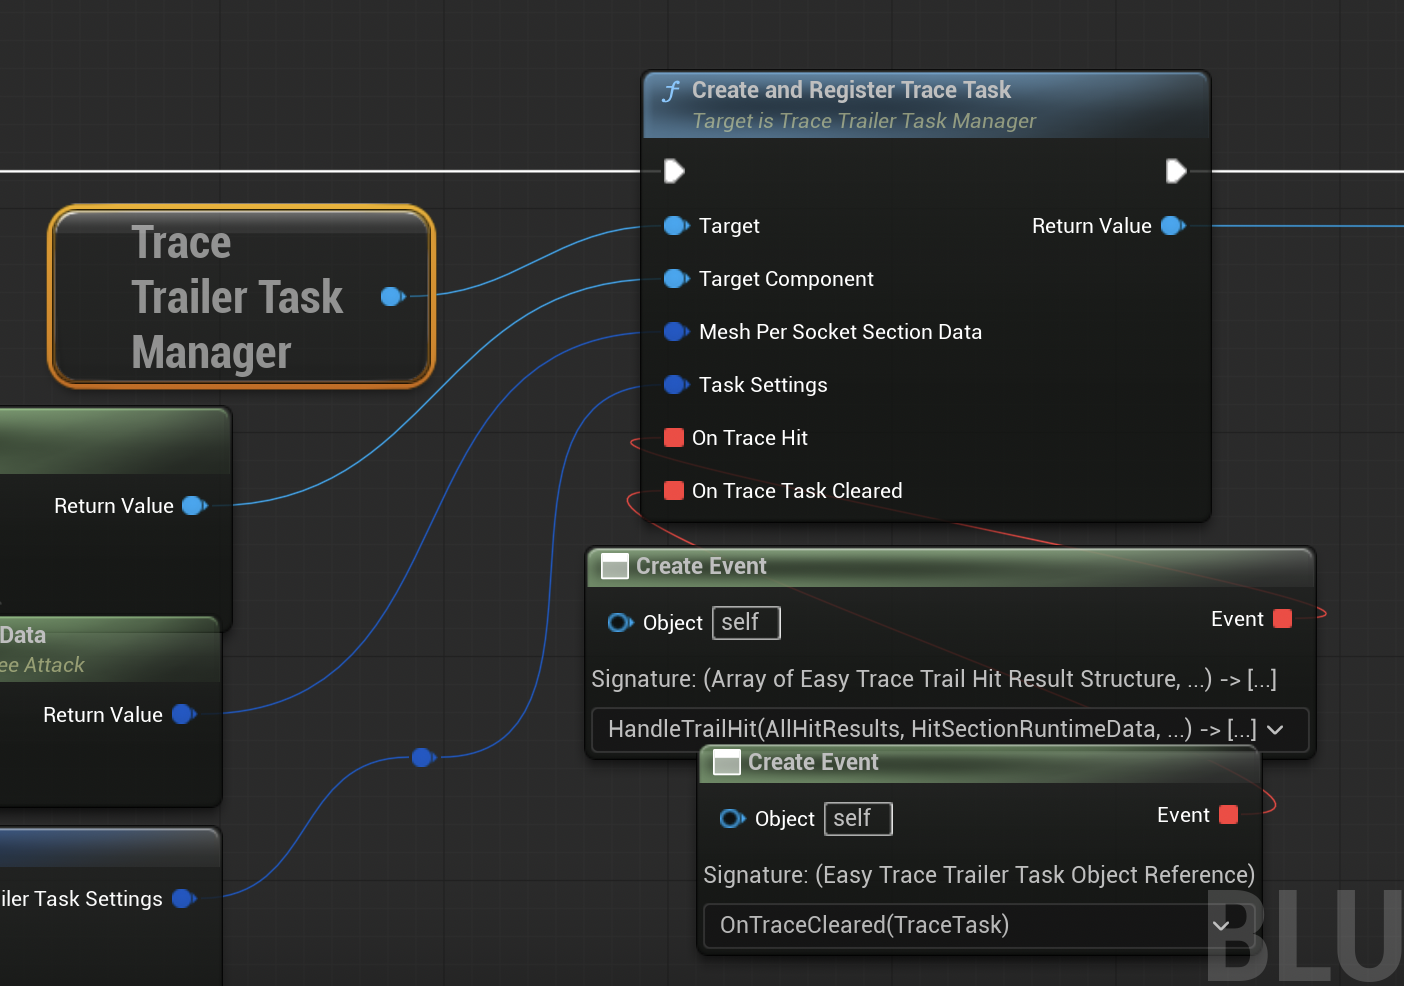The width and height of the screenshot is (1404, 986).
Task: Open the HandleTrailHit signature dropdown
Action: click(x=1274, y=730)
